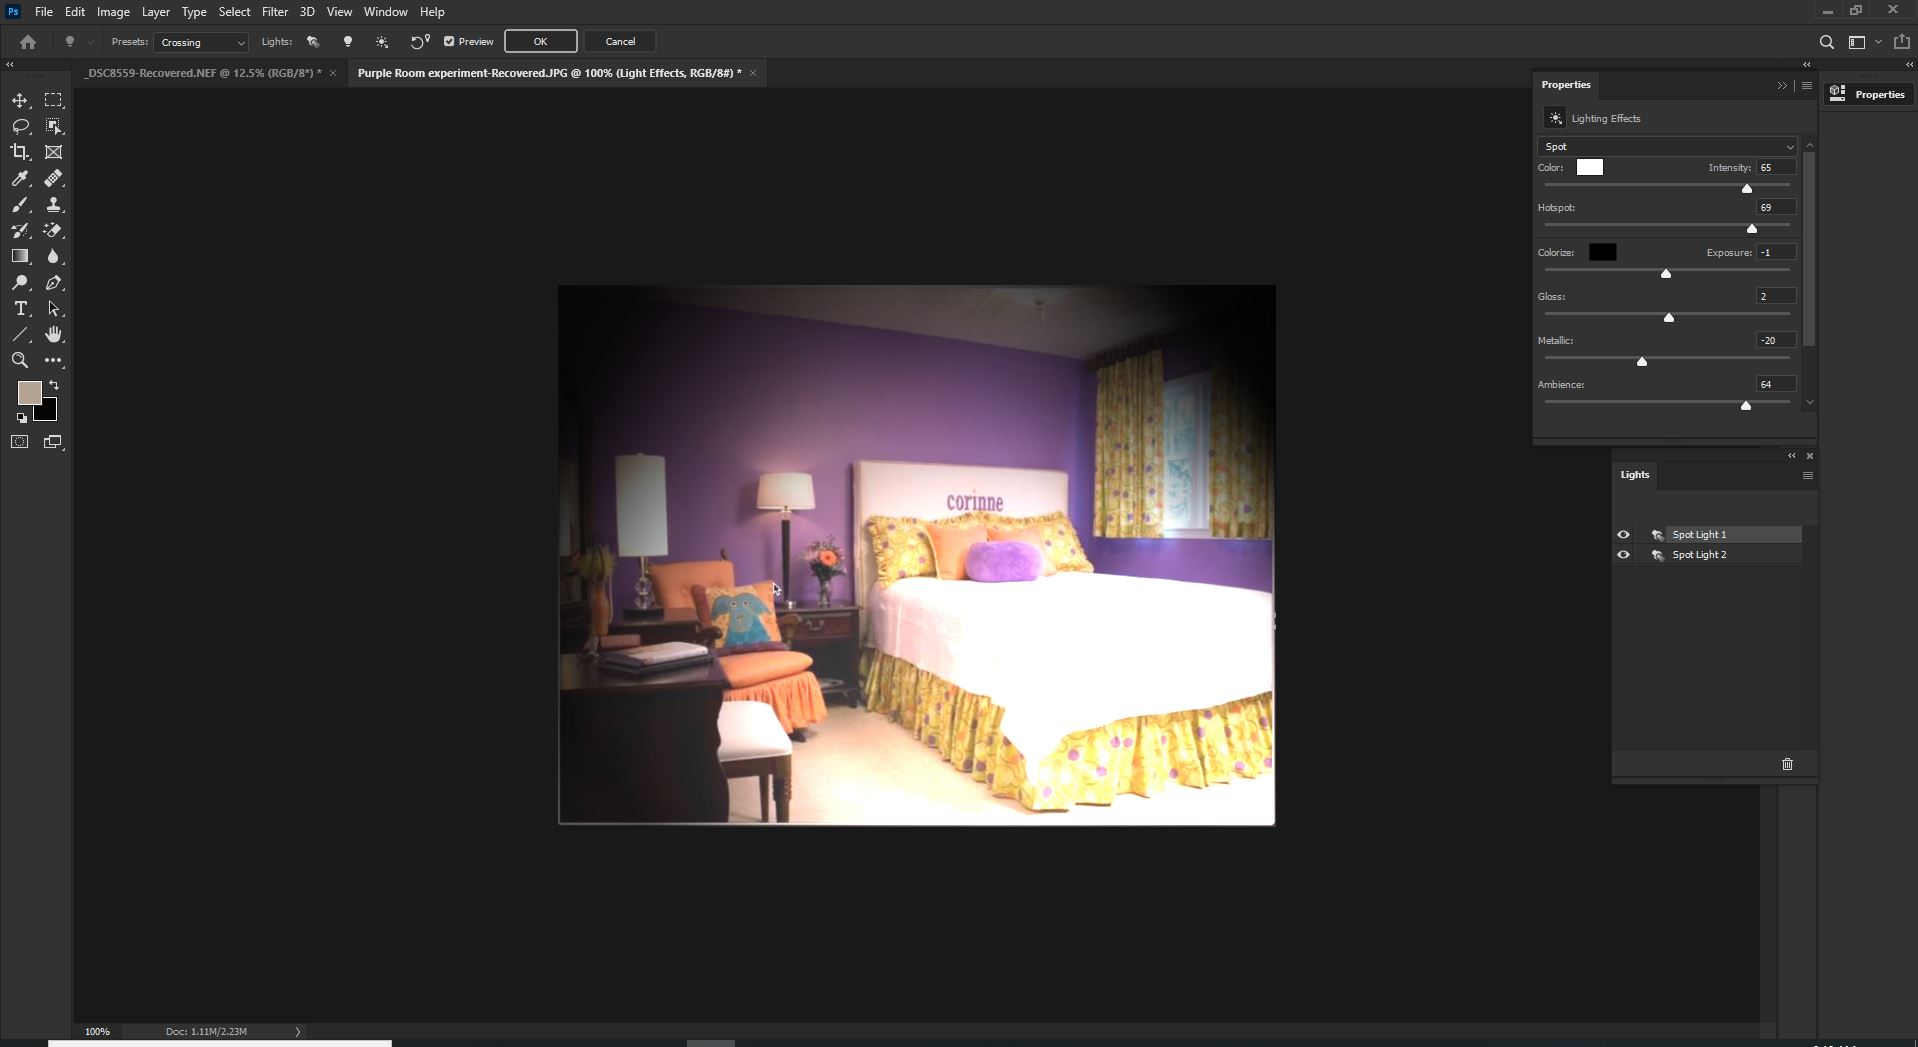Cancel the Lighting Effects dialog
The height and width of the screenshot is (1047, 1918).
coord(618,41)
